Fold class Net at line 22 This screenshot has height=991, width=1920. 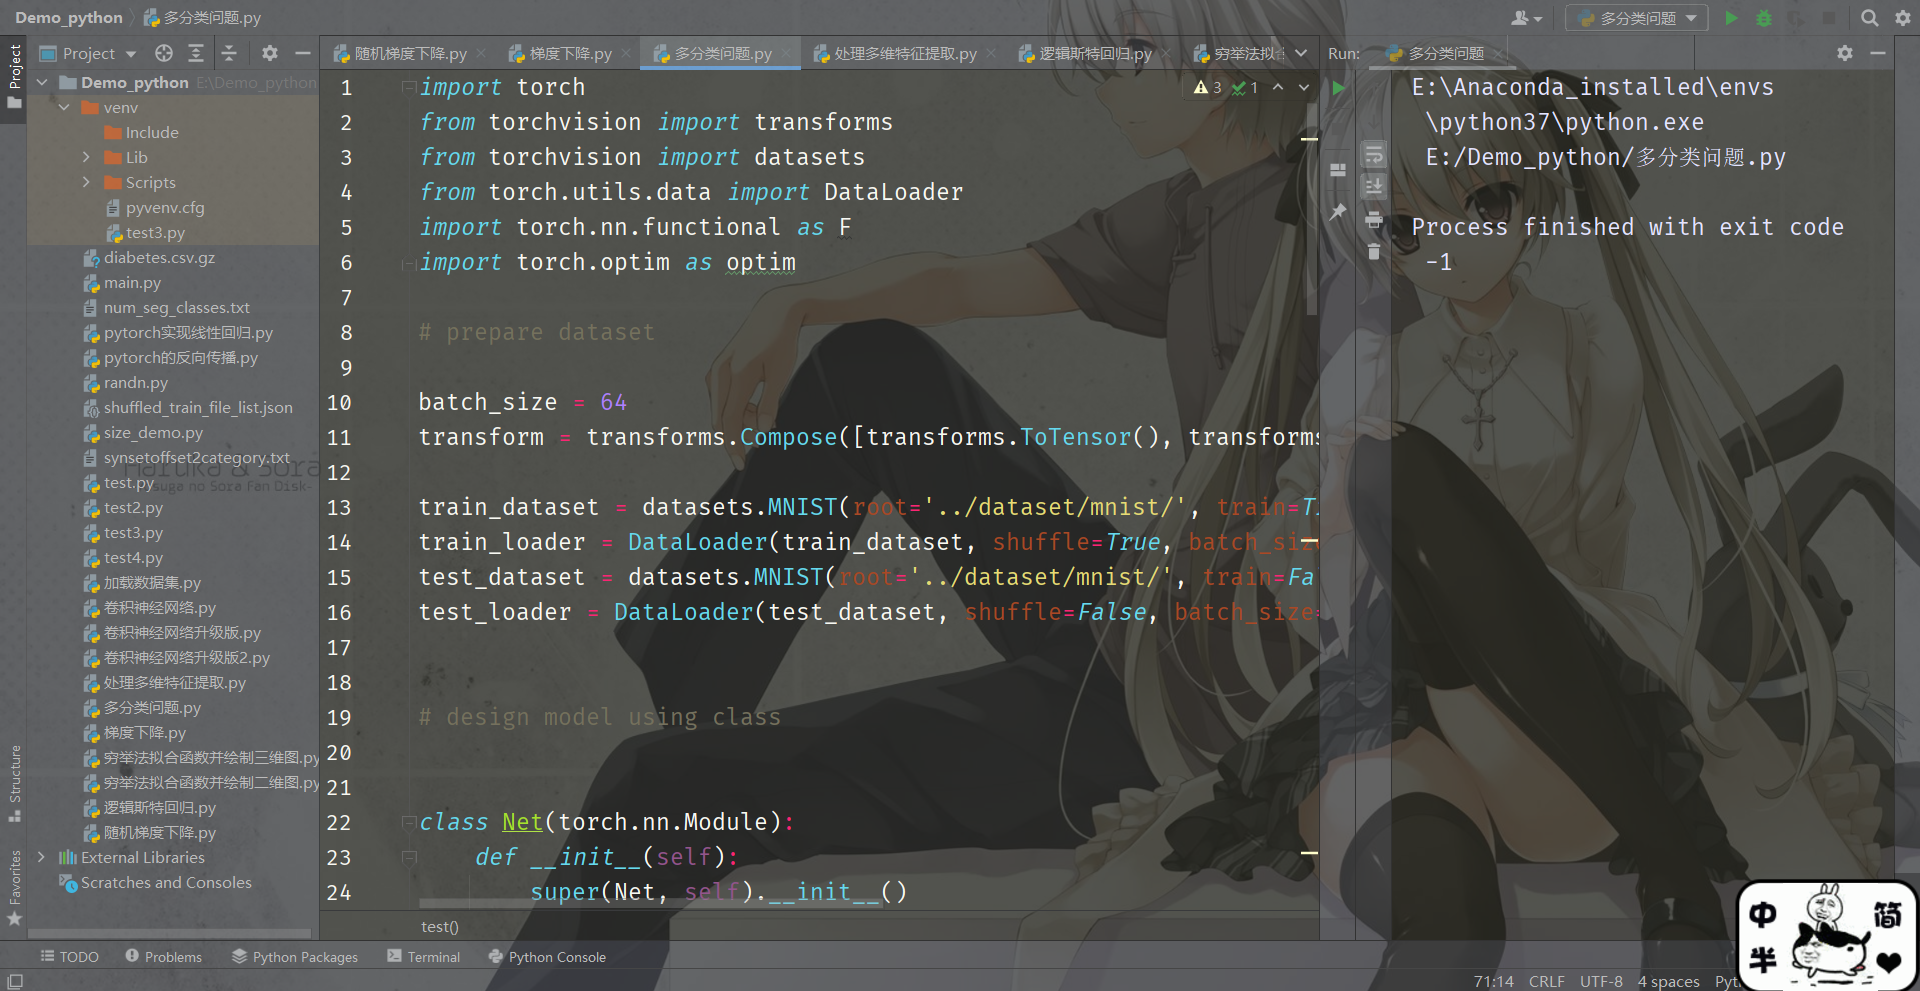[x=408, y=822]
